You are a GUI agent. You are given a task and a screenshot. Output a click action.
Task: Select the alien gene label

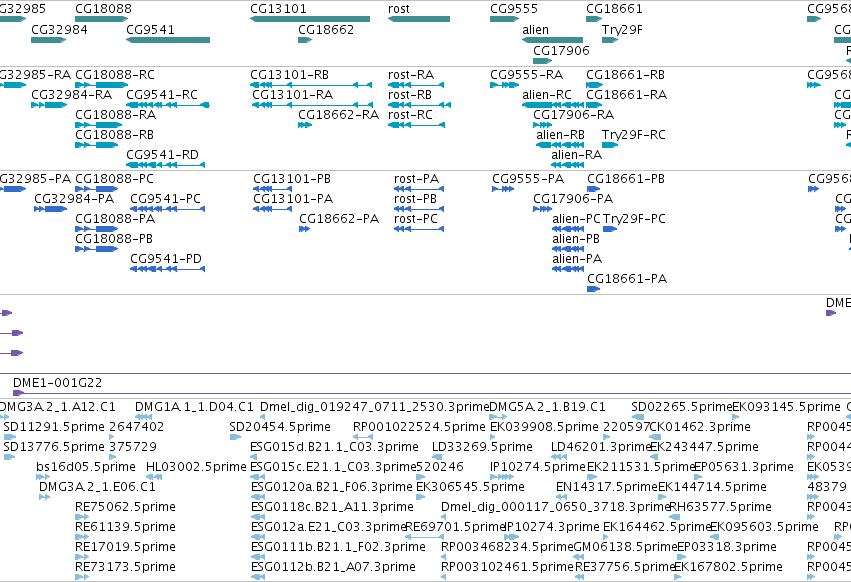tap(535, 29)
